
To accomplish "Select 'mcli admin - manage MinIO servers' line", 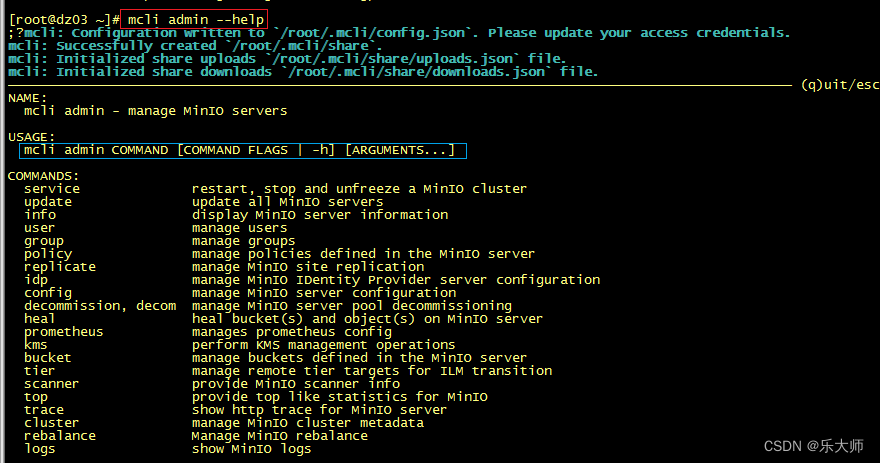I will (155, 111).
